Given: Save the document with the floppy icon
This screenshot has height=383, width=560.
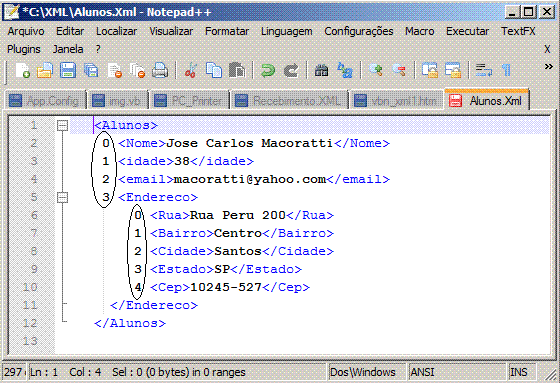Looking at the screenshot, I should pyautogui.click(x=68, y=70).
